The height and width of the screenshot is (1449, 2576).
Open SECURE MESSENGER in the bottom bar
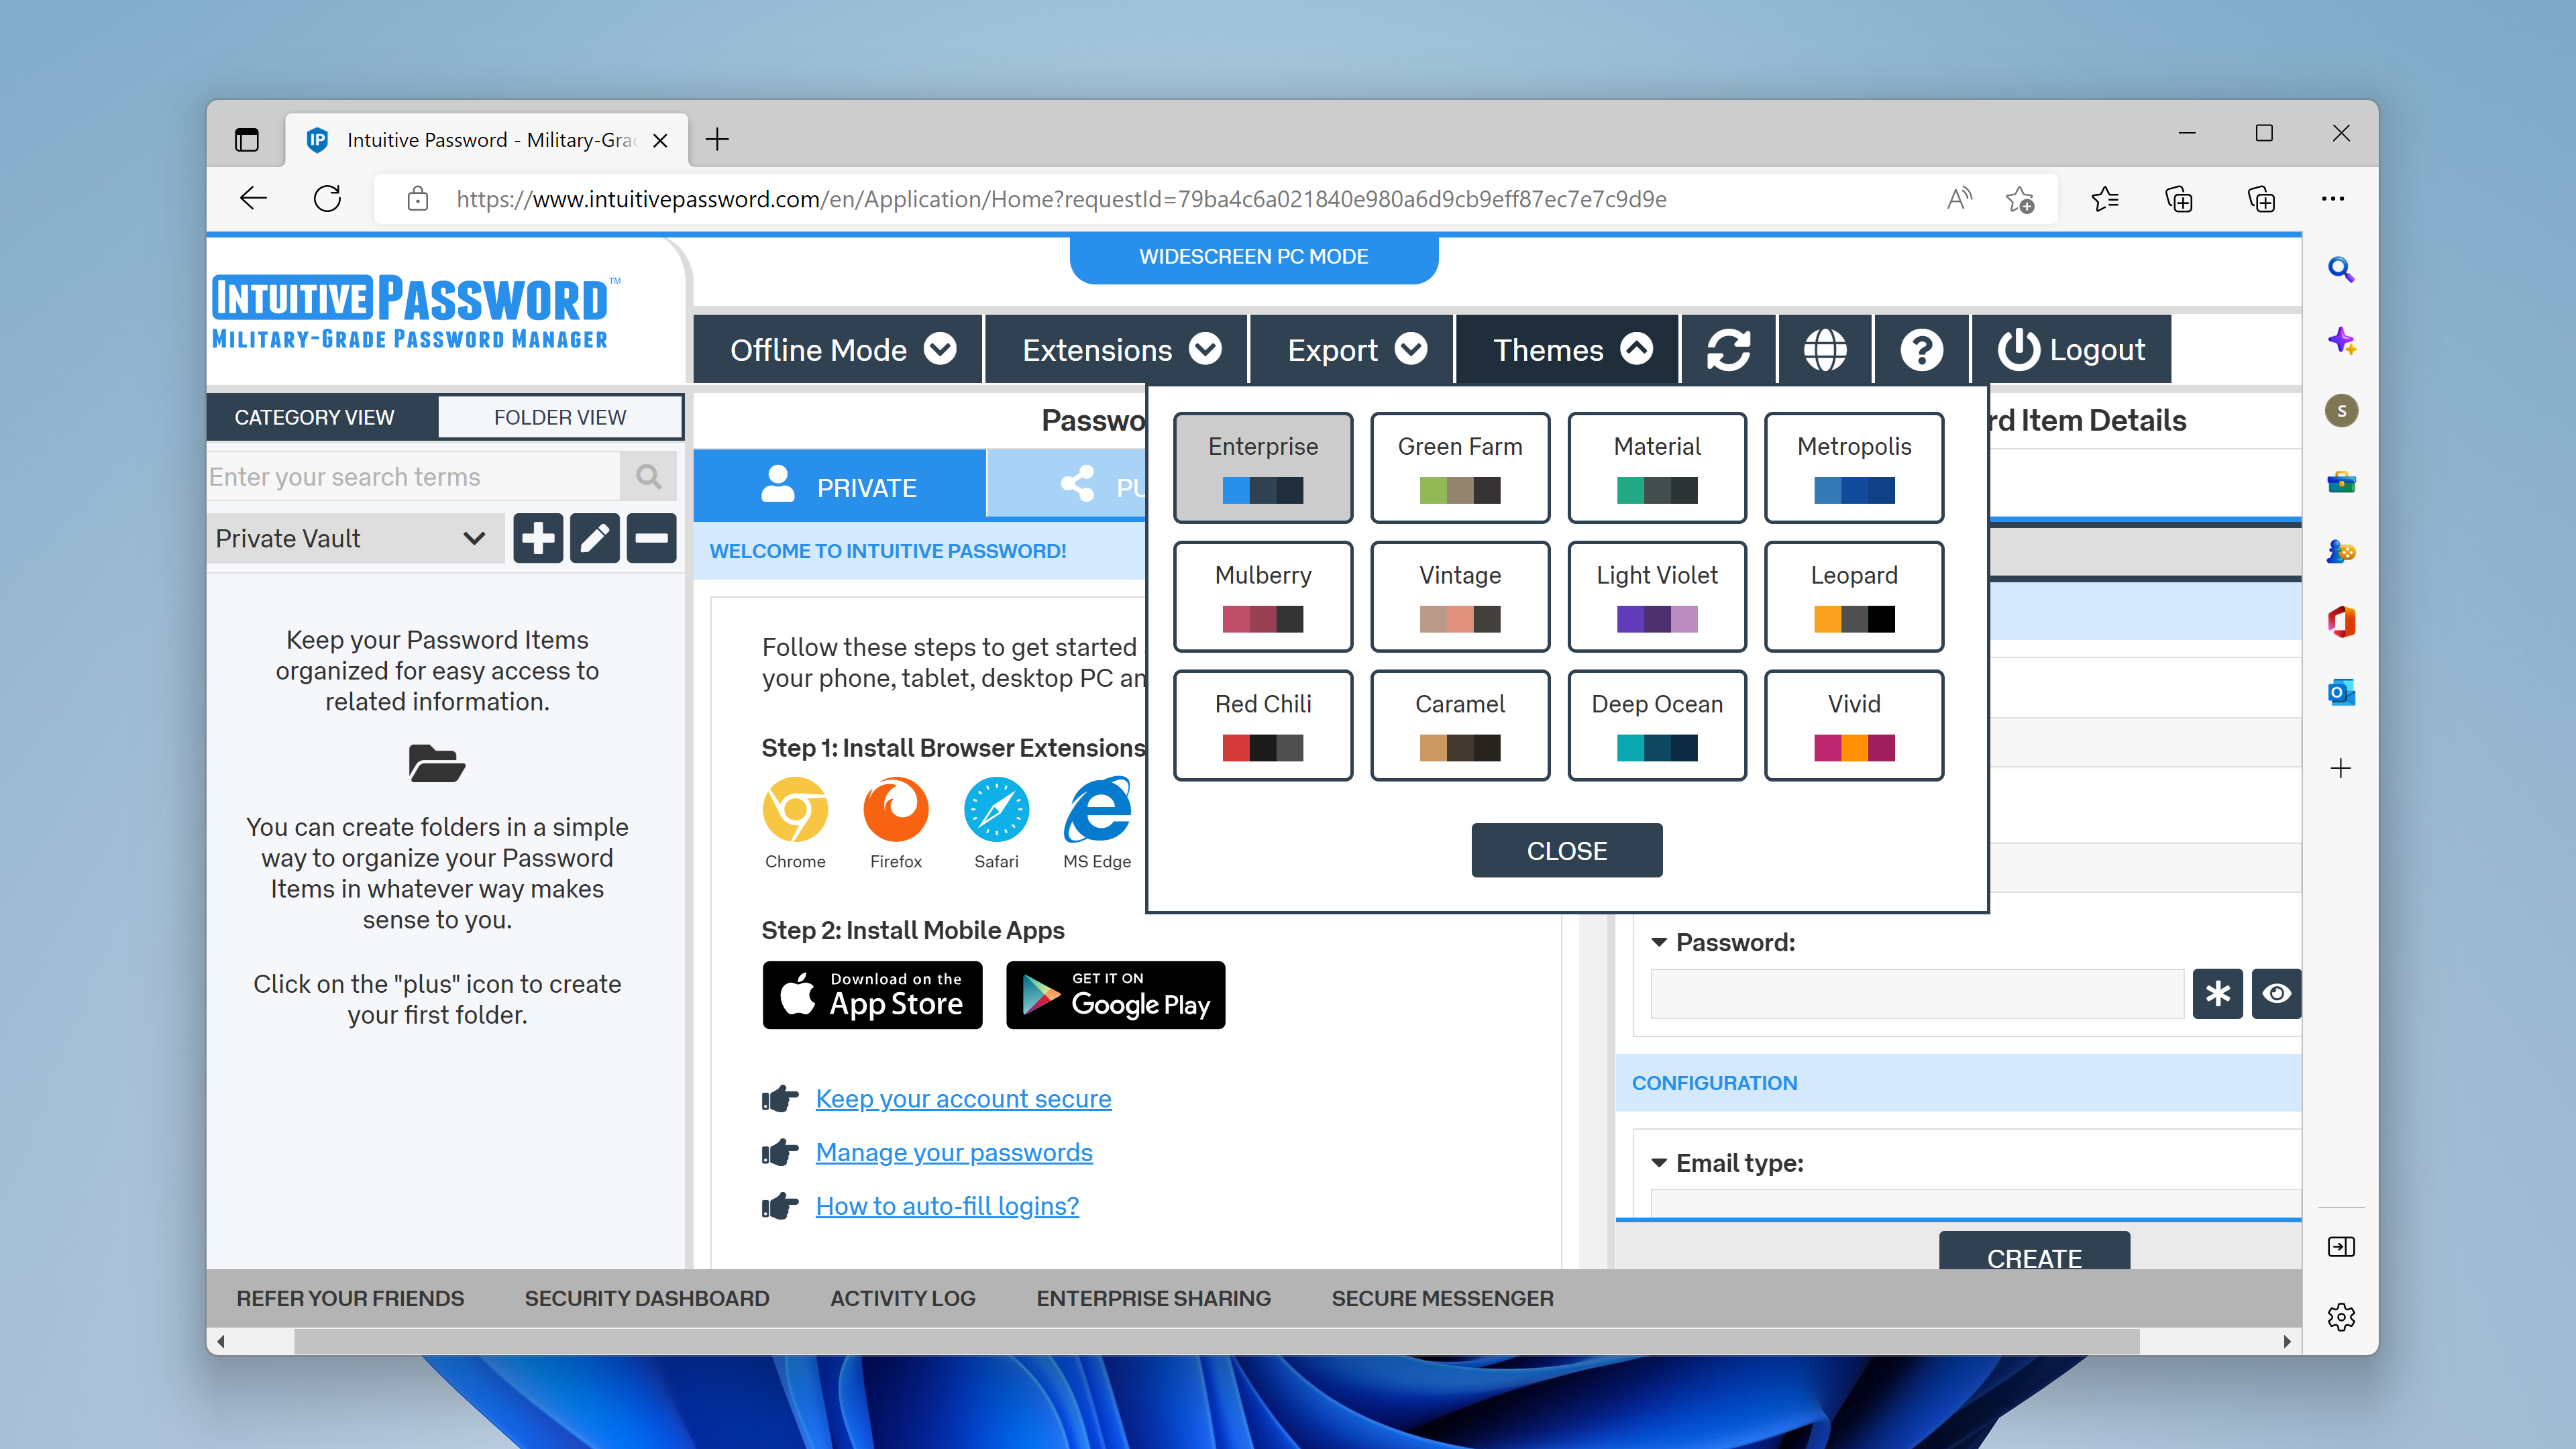point(1442,1298)
